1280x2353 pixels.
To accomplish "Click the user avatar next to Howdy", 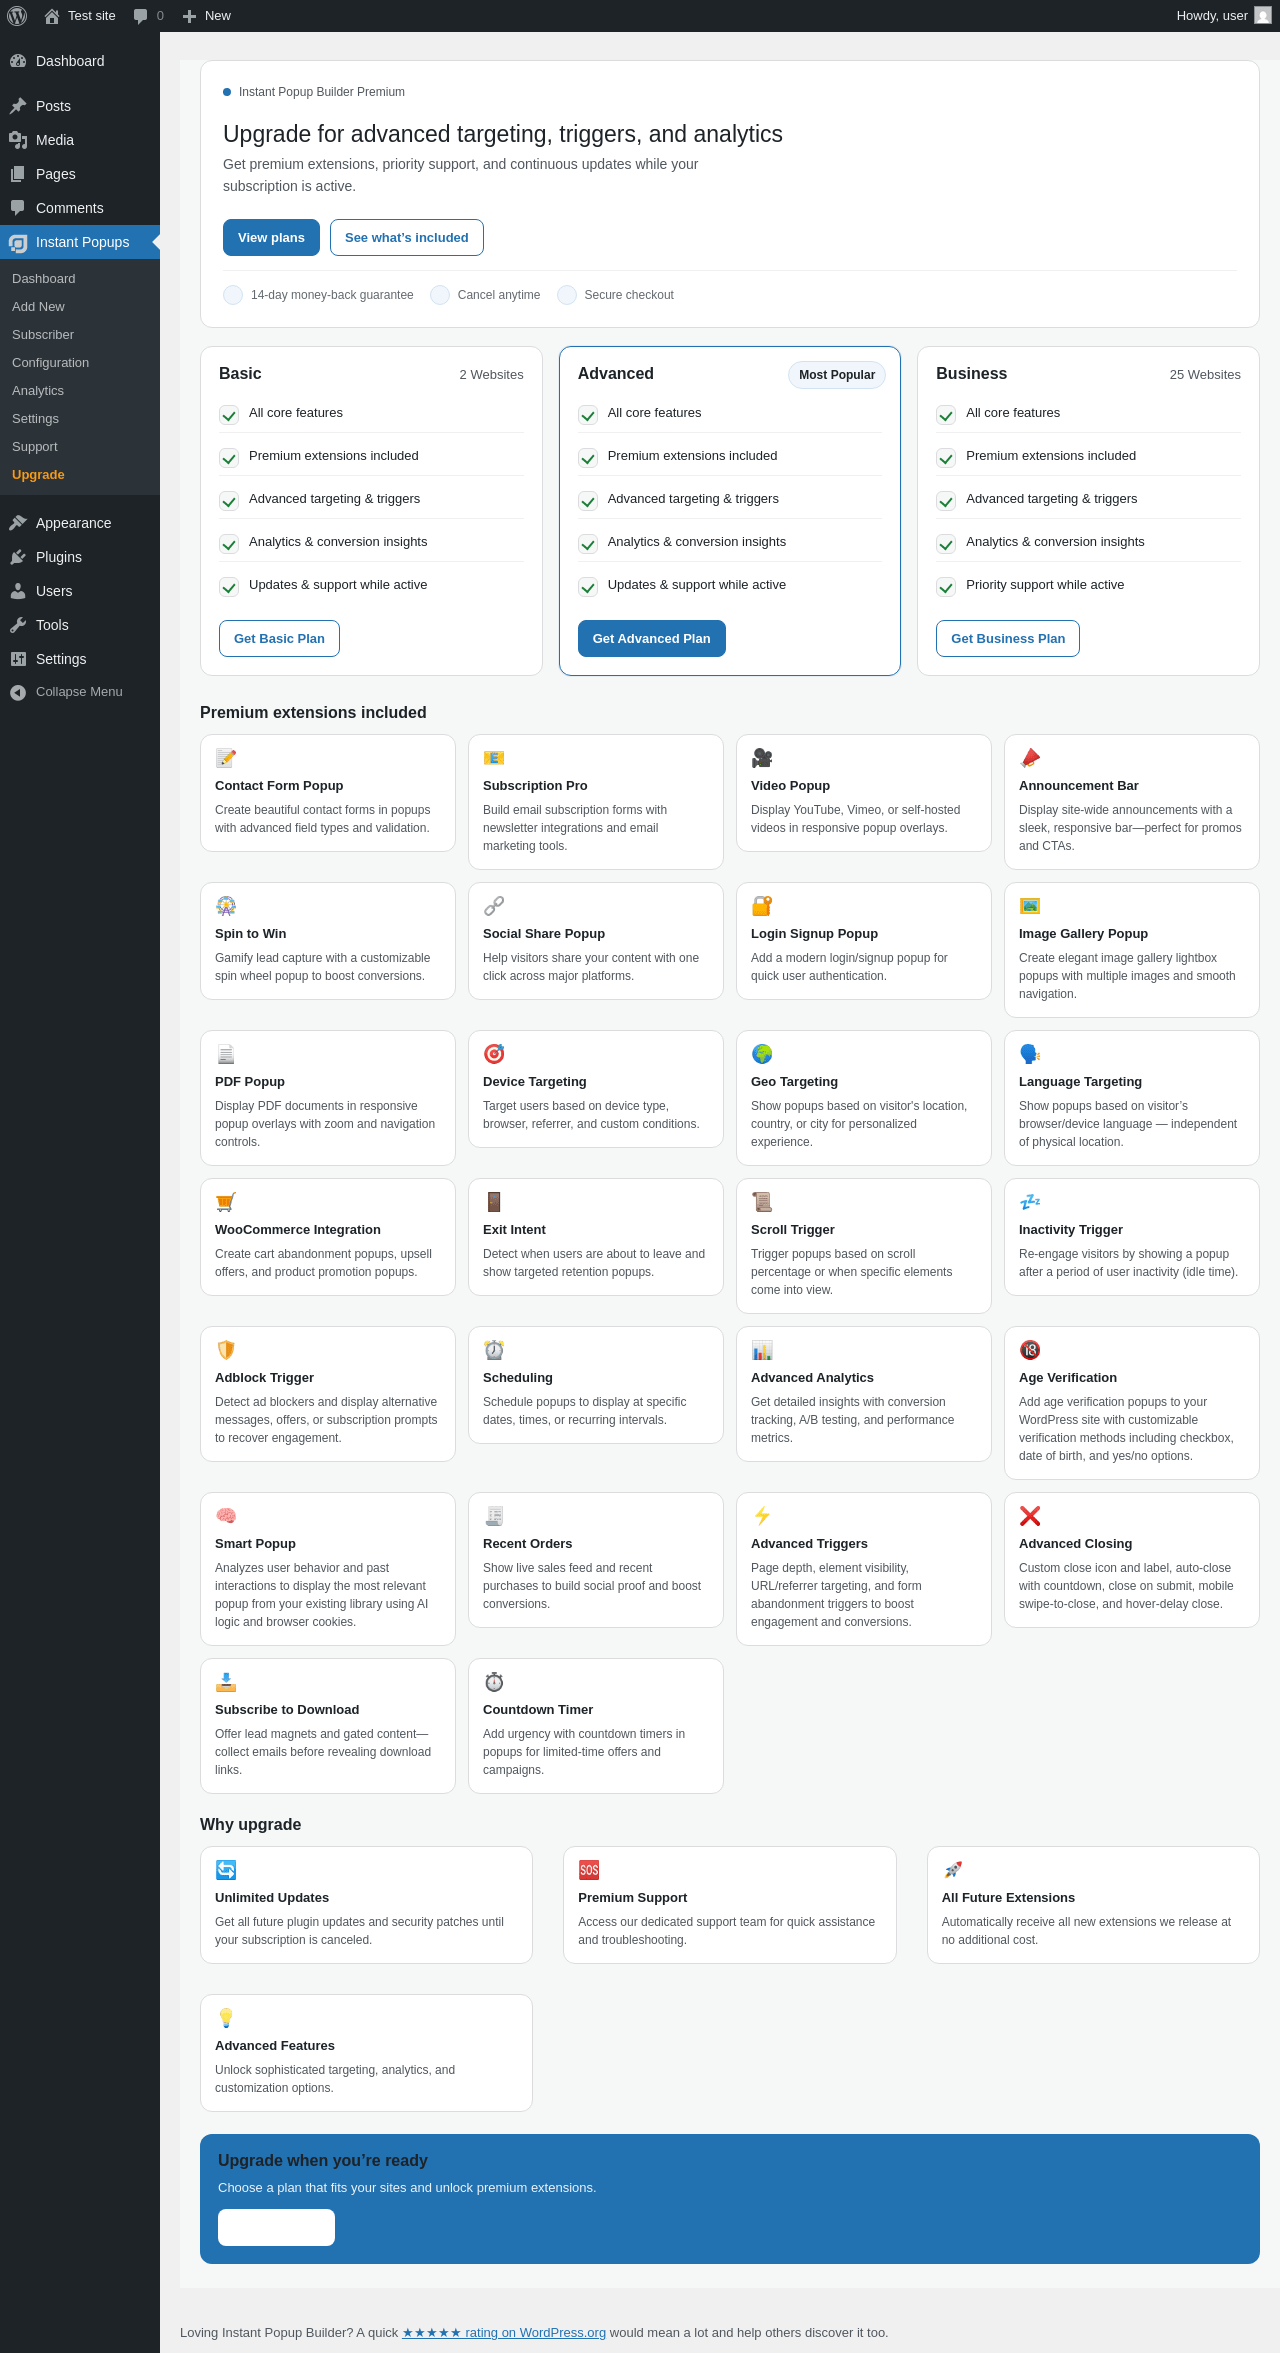I will point(1263,16).
